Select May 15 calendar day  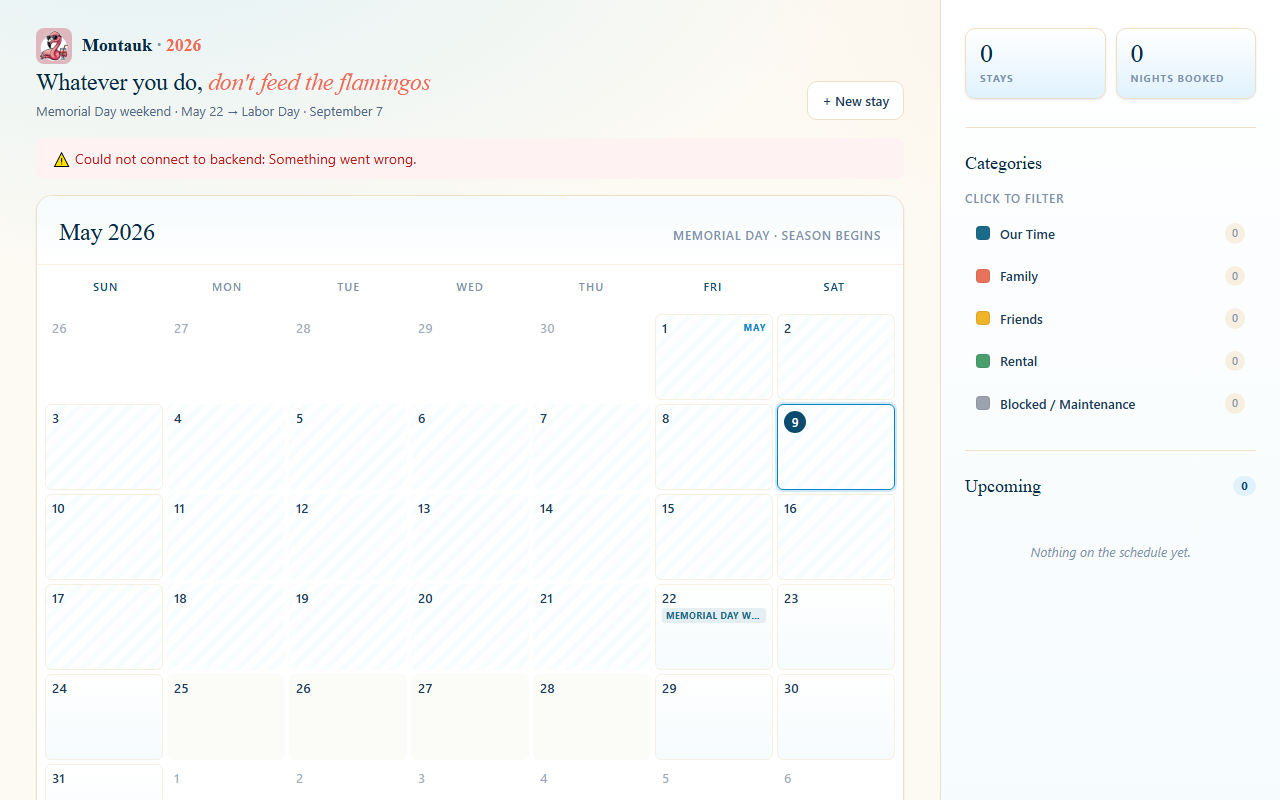[x=714, y=537]
